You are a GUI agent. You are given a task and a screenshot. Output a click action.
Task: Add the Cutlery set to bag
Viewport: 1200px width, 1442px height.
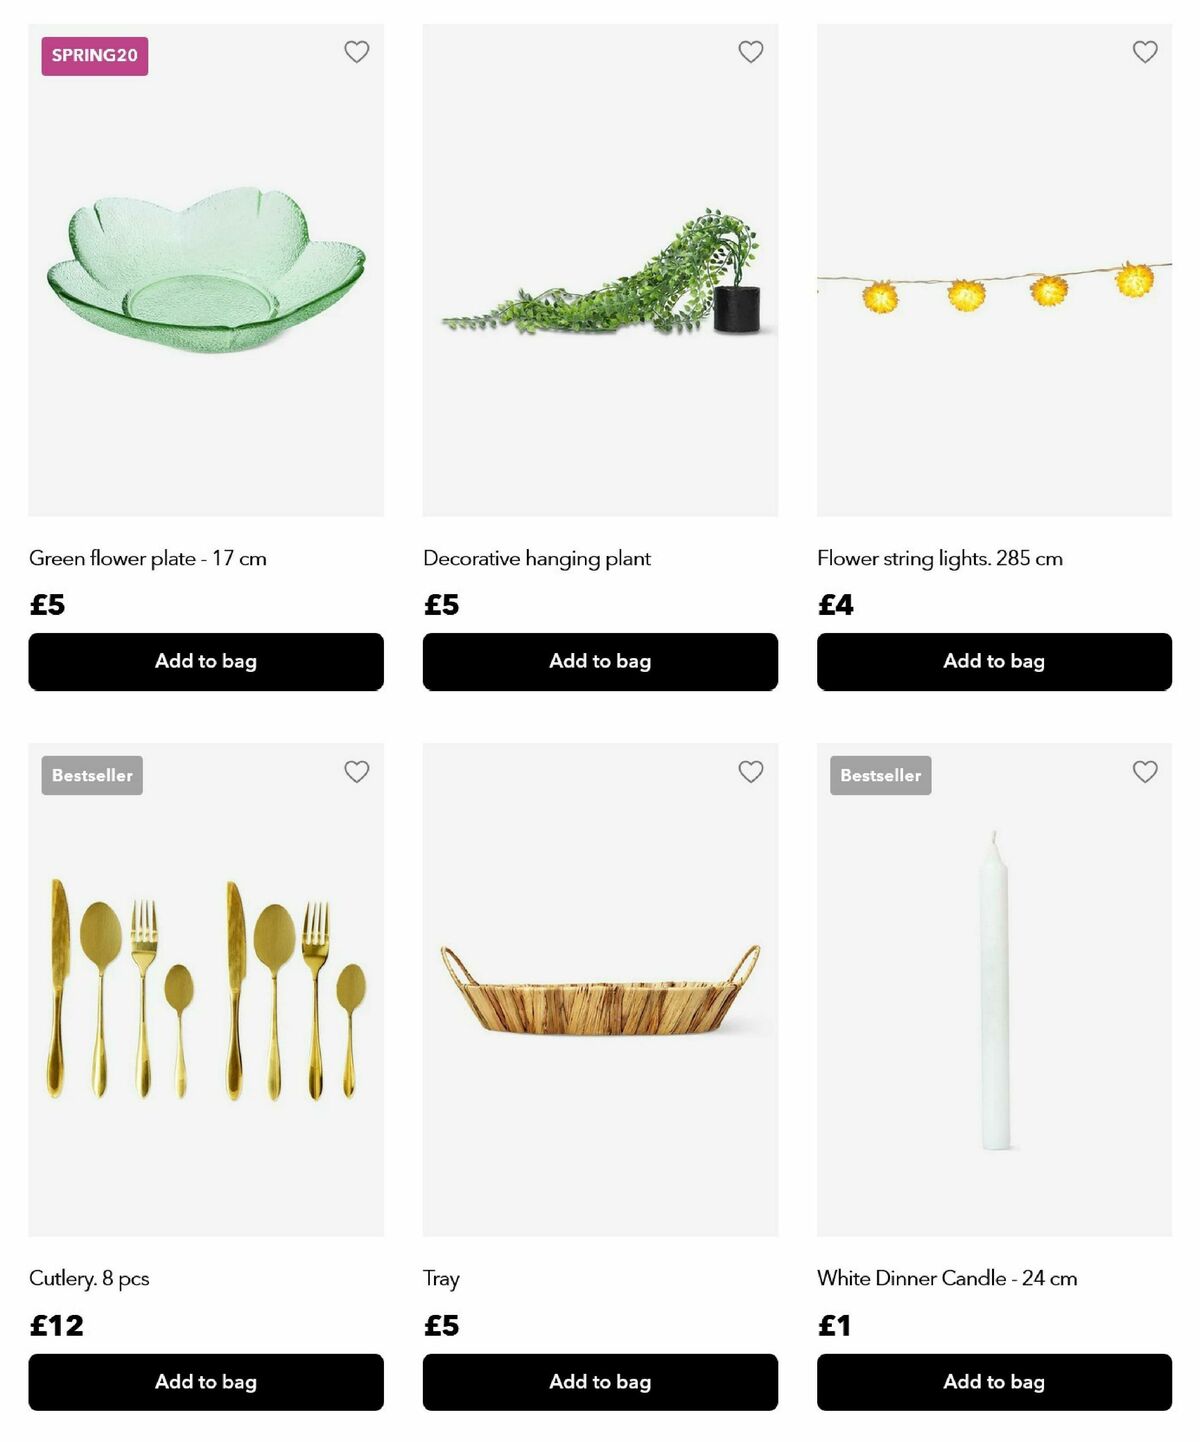coord(206,1382)
